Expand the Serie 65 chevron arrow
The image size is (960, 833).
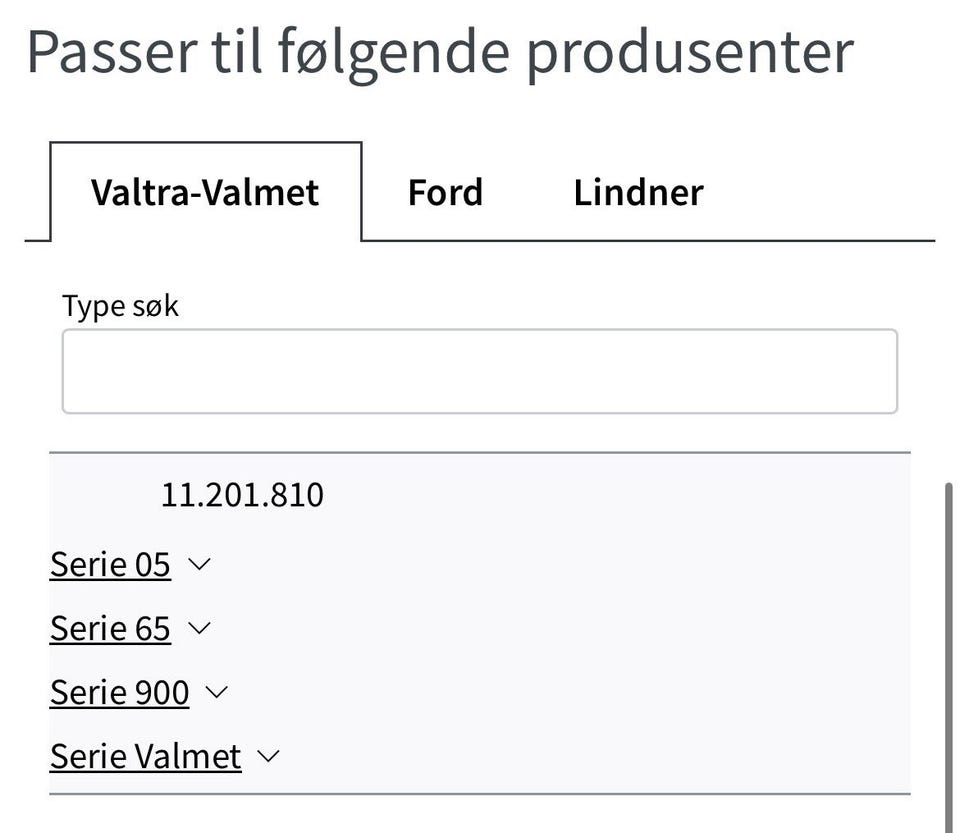point(199,628)
